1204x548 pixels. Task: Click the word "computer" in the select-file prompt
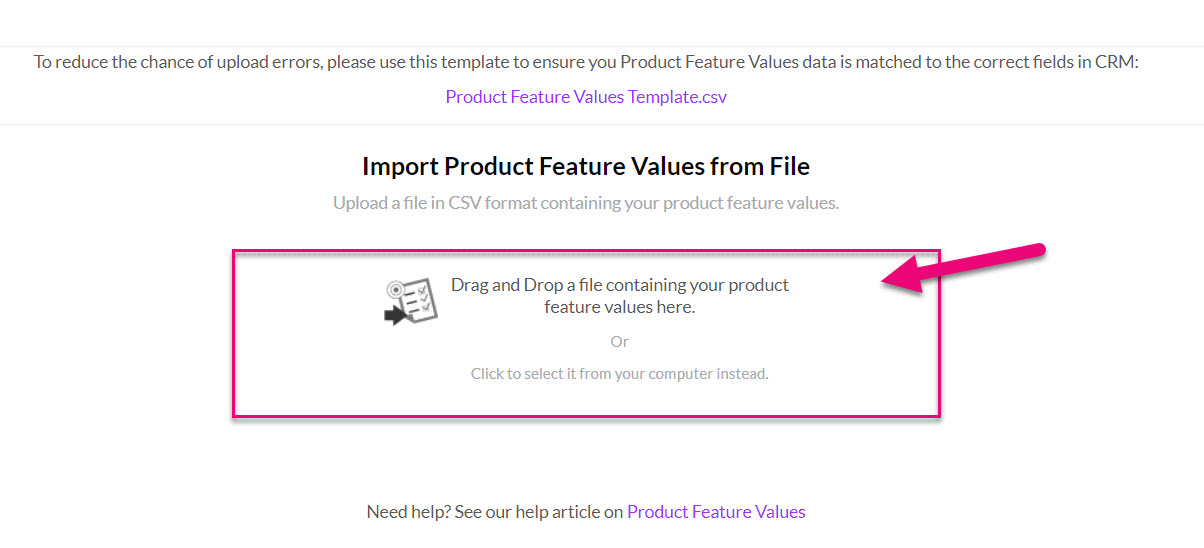(680, 375)
